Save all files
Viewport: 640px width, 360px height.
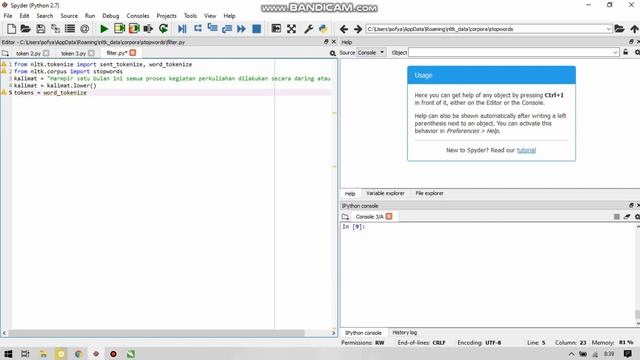(55, 29)
